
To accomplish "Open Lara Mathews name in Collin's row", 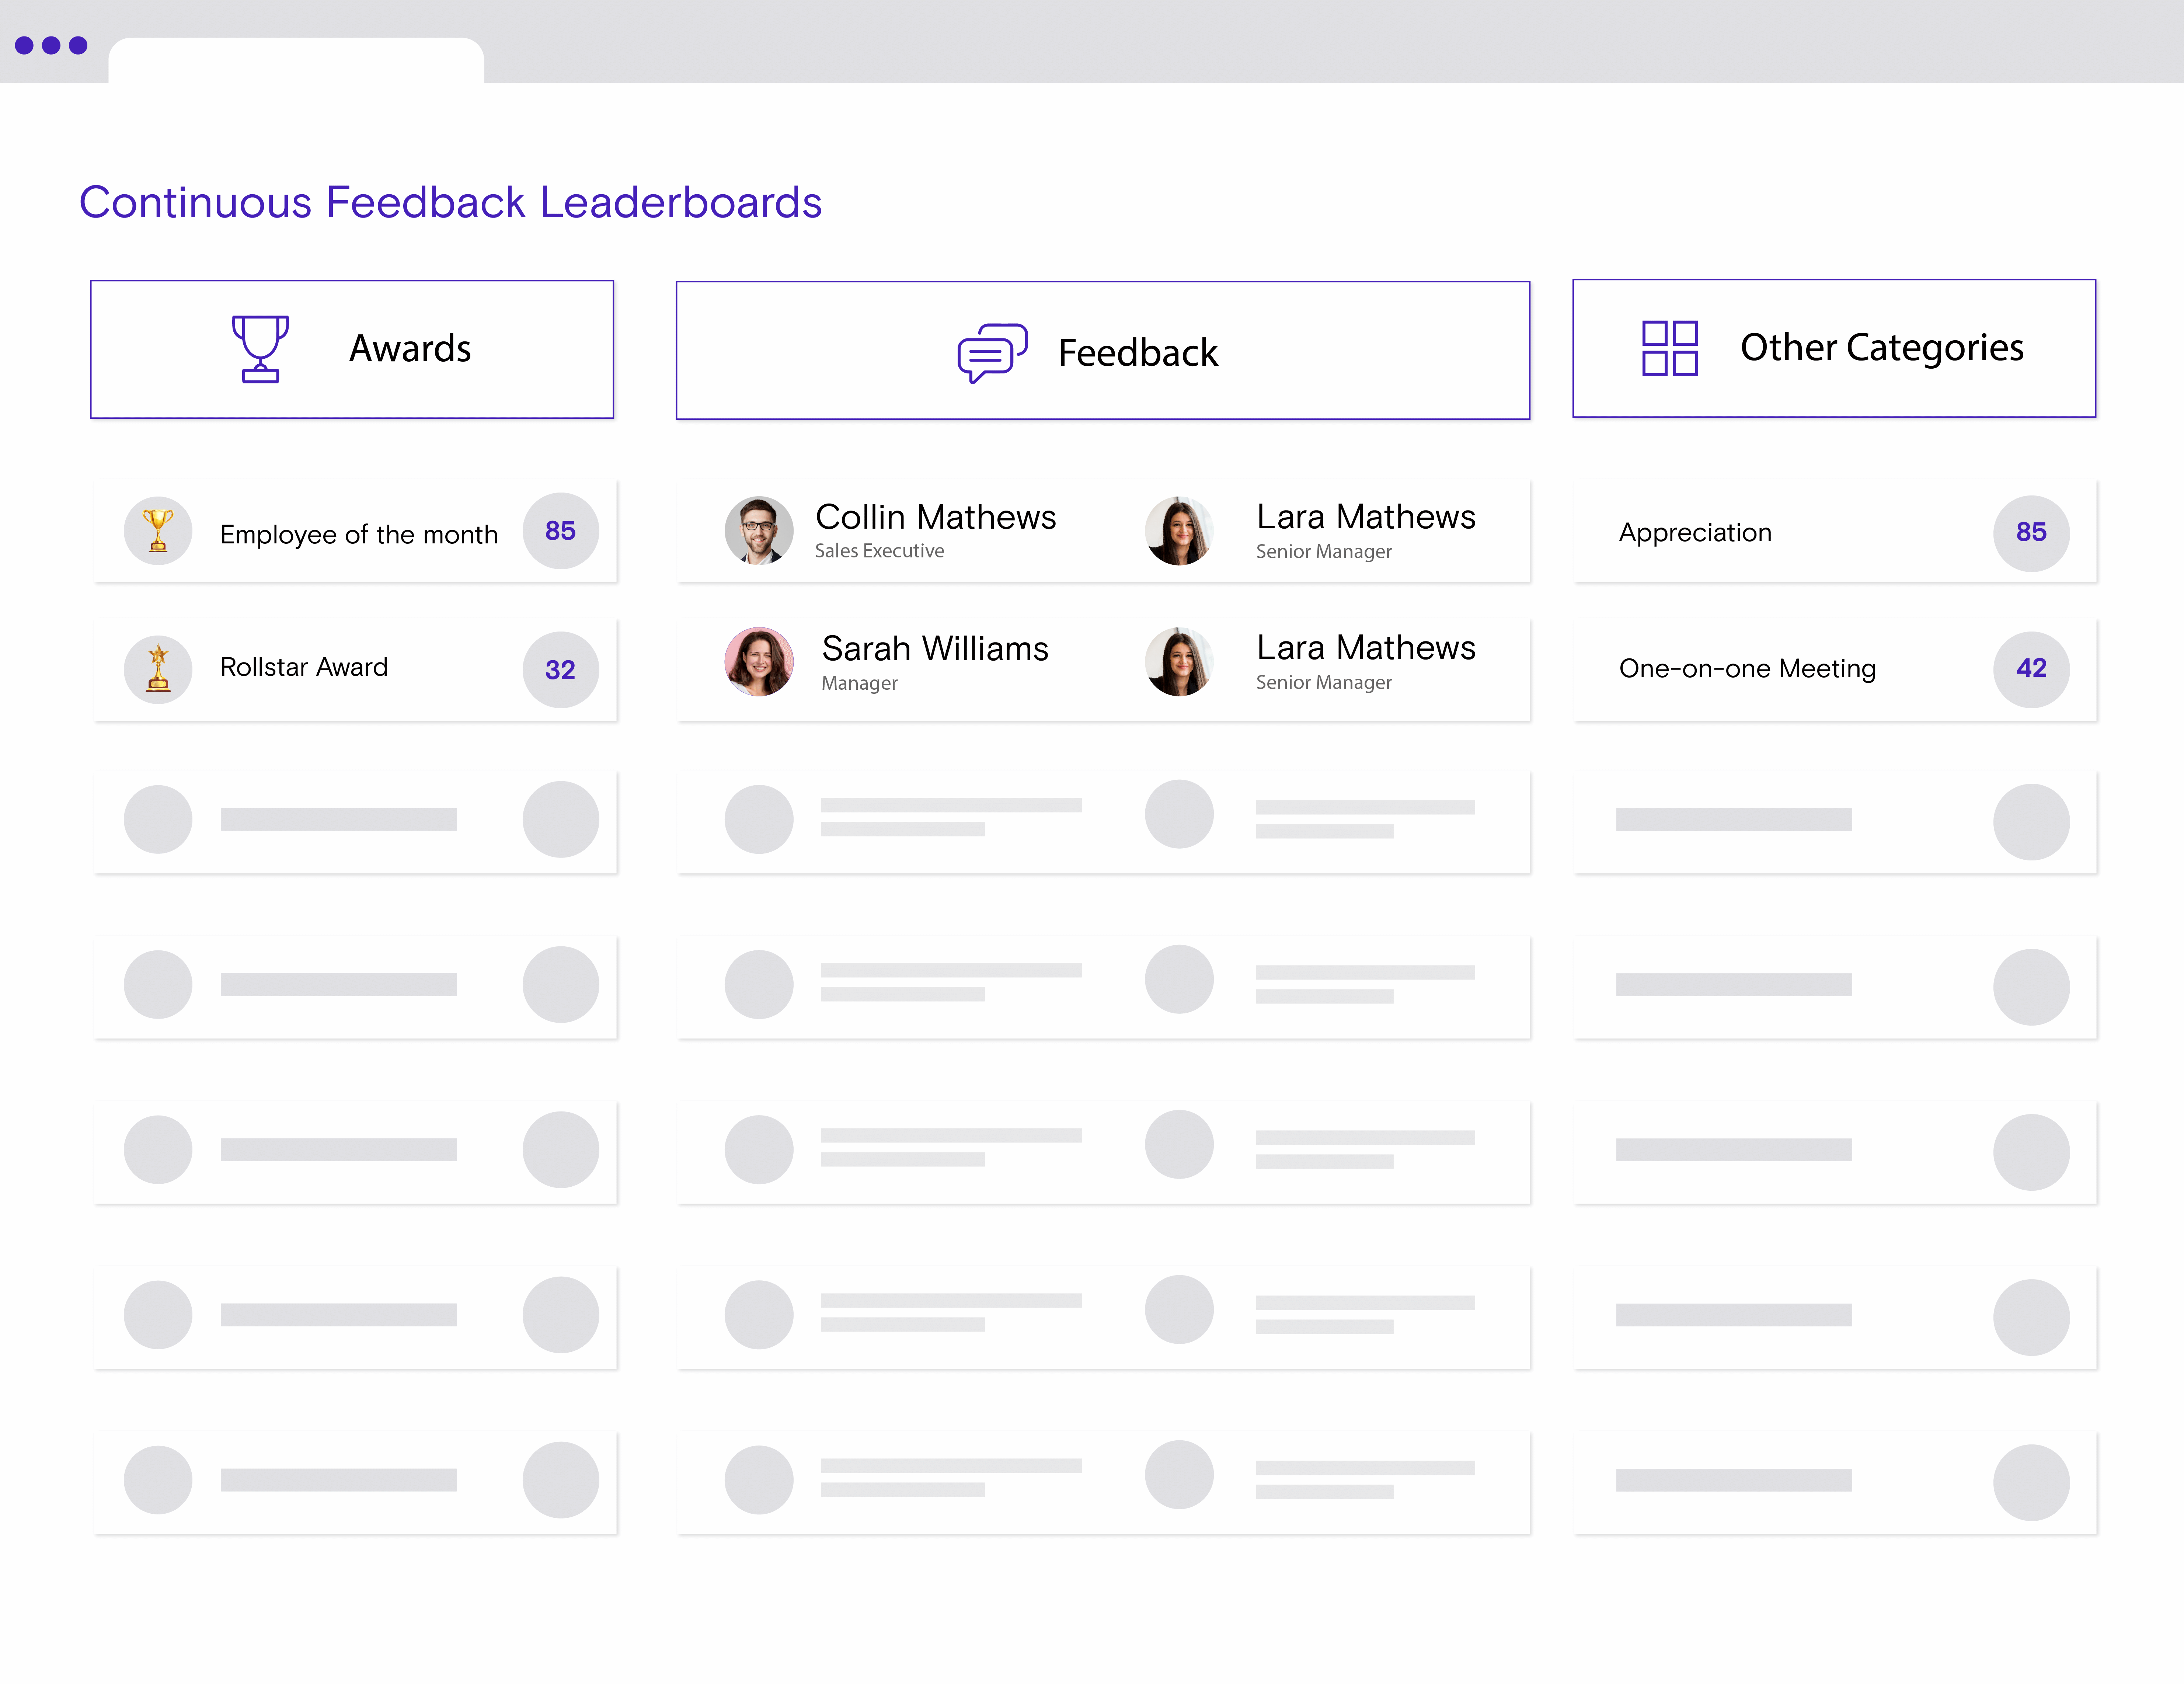I will [1366, 517].
